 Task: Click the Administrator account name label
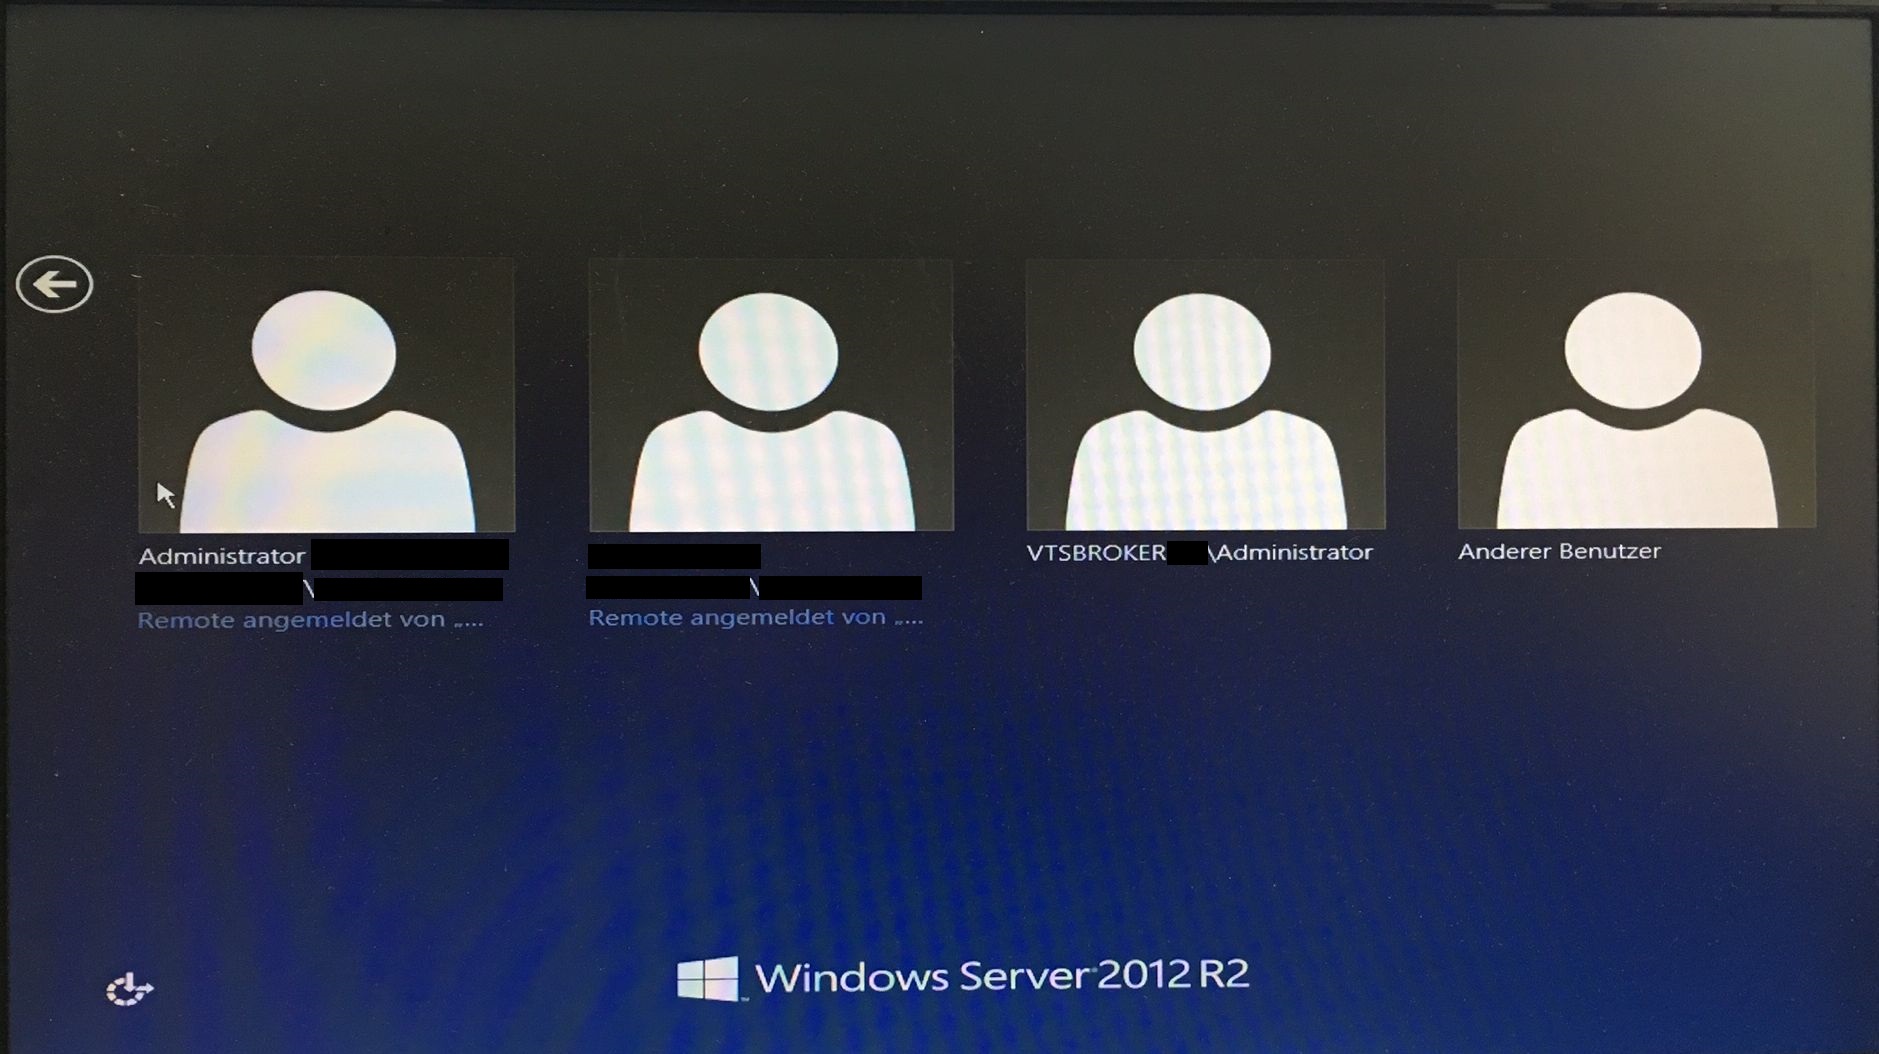(x=222, y=557)
